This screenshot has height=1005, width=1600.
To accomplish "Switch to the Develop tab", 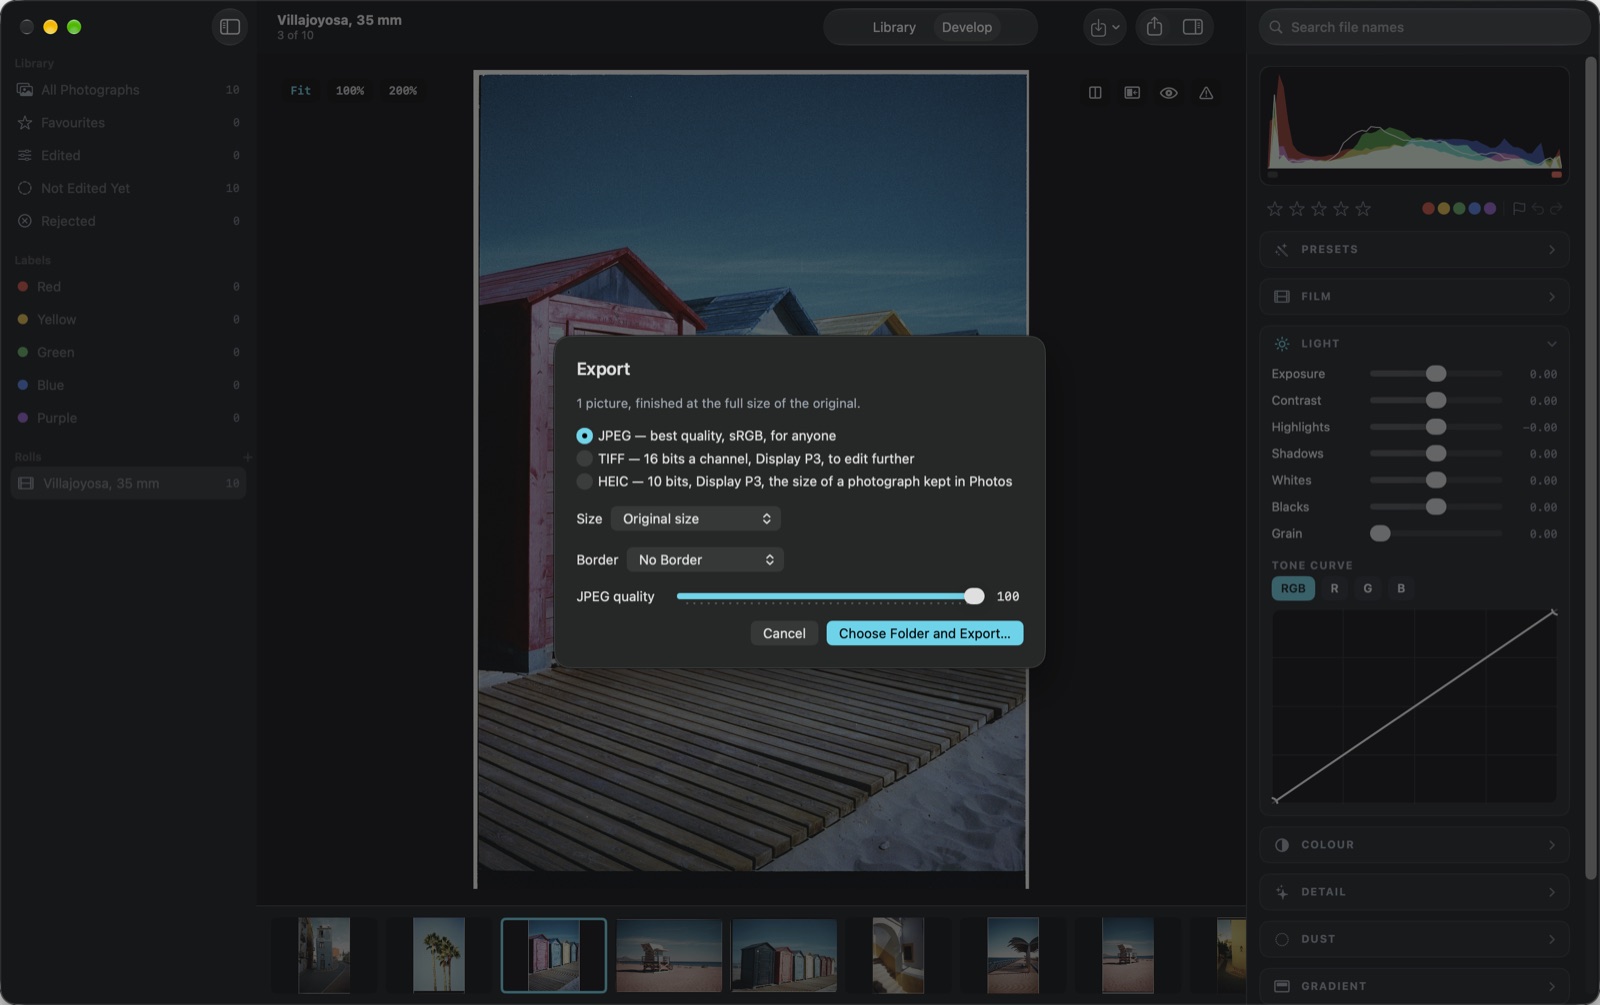I will tap(967, 27).
